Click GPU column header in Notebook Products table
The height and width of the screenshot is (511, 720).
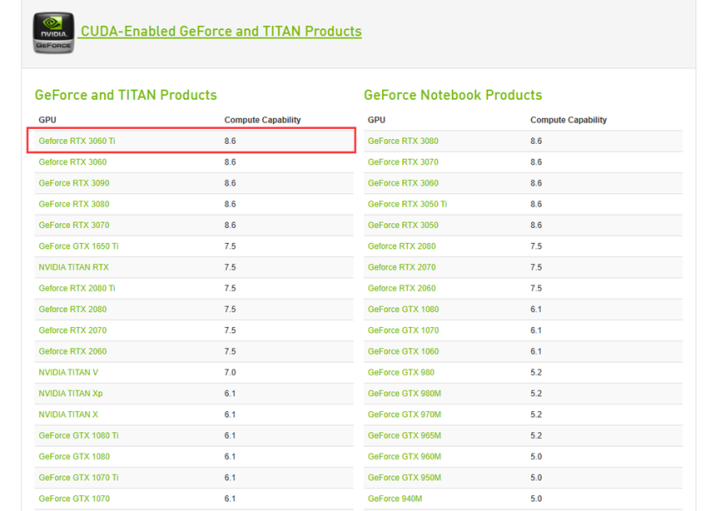click(377, 120)
